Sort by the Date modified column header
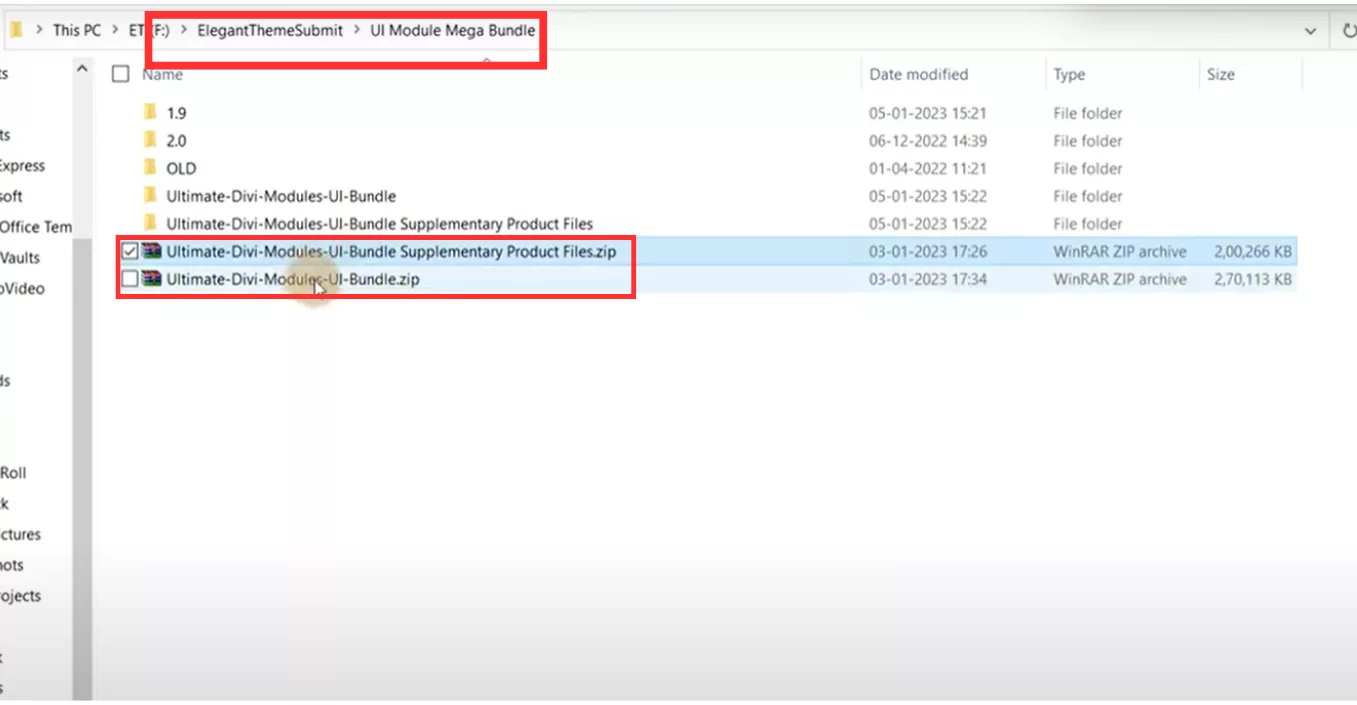1357x705 pixels. [918, 74]
